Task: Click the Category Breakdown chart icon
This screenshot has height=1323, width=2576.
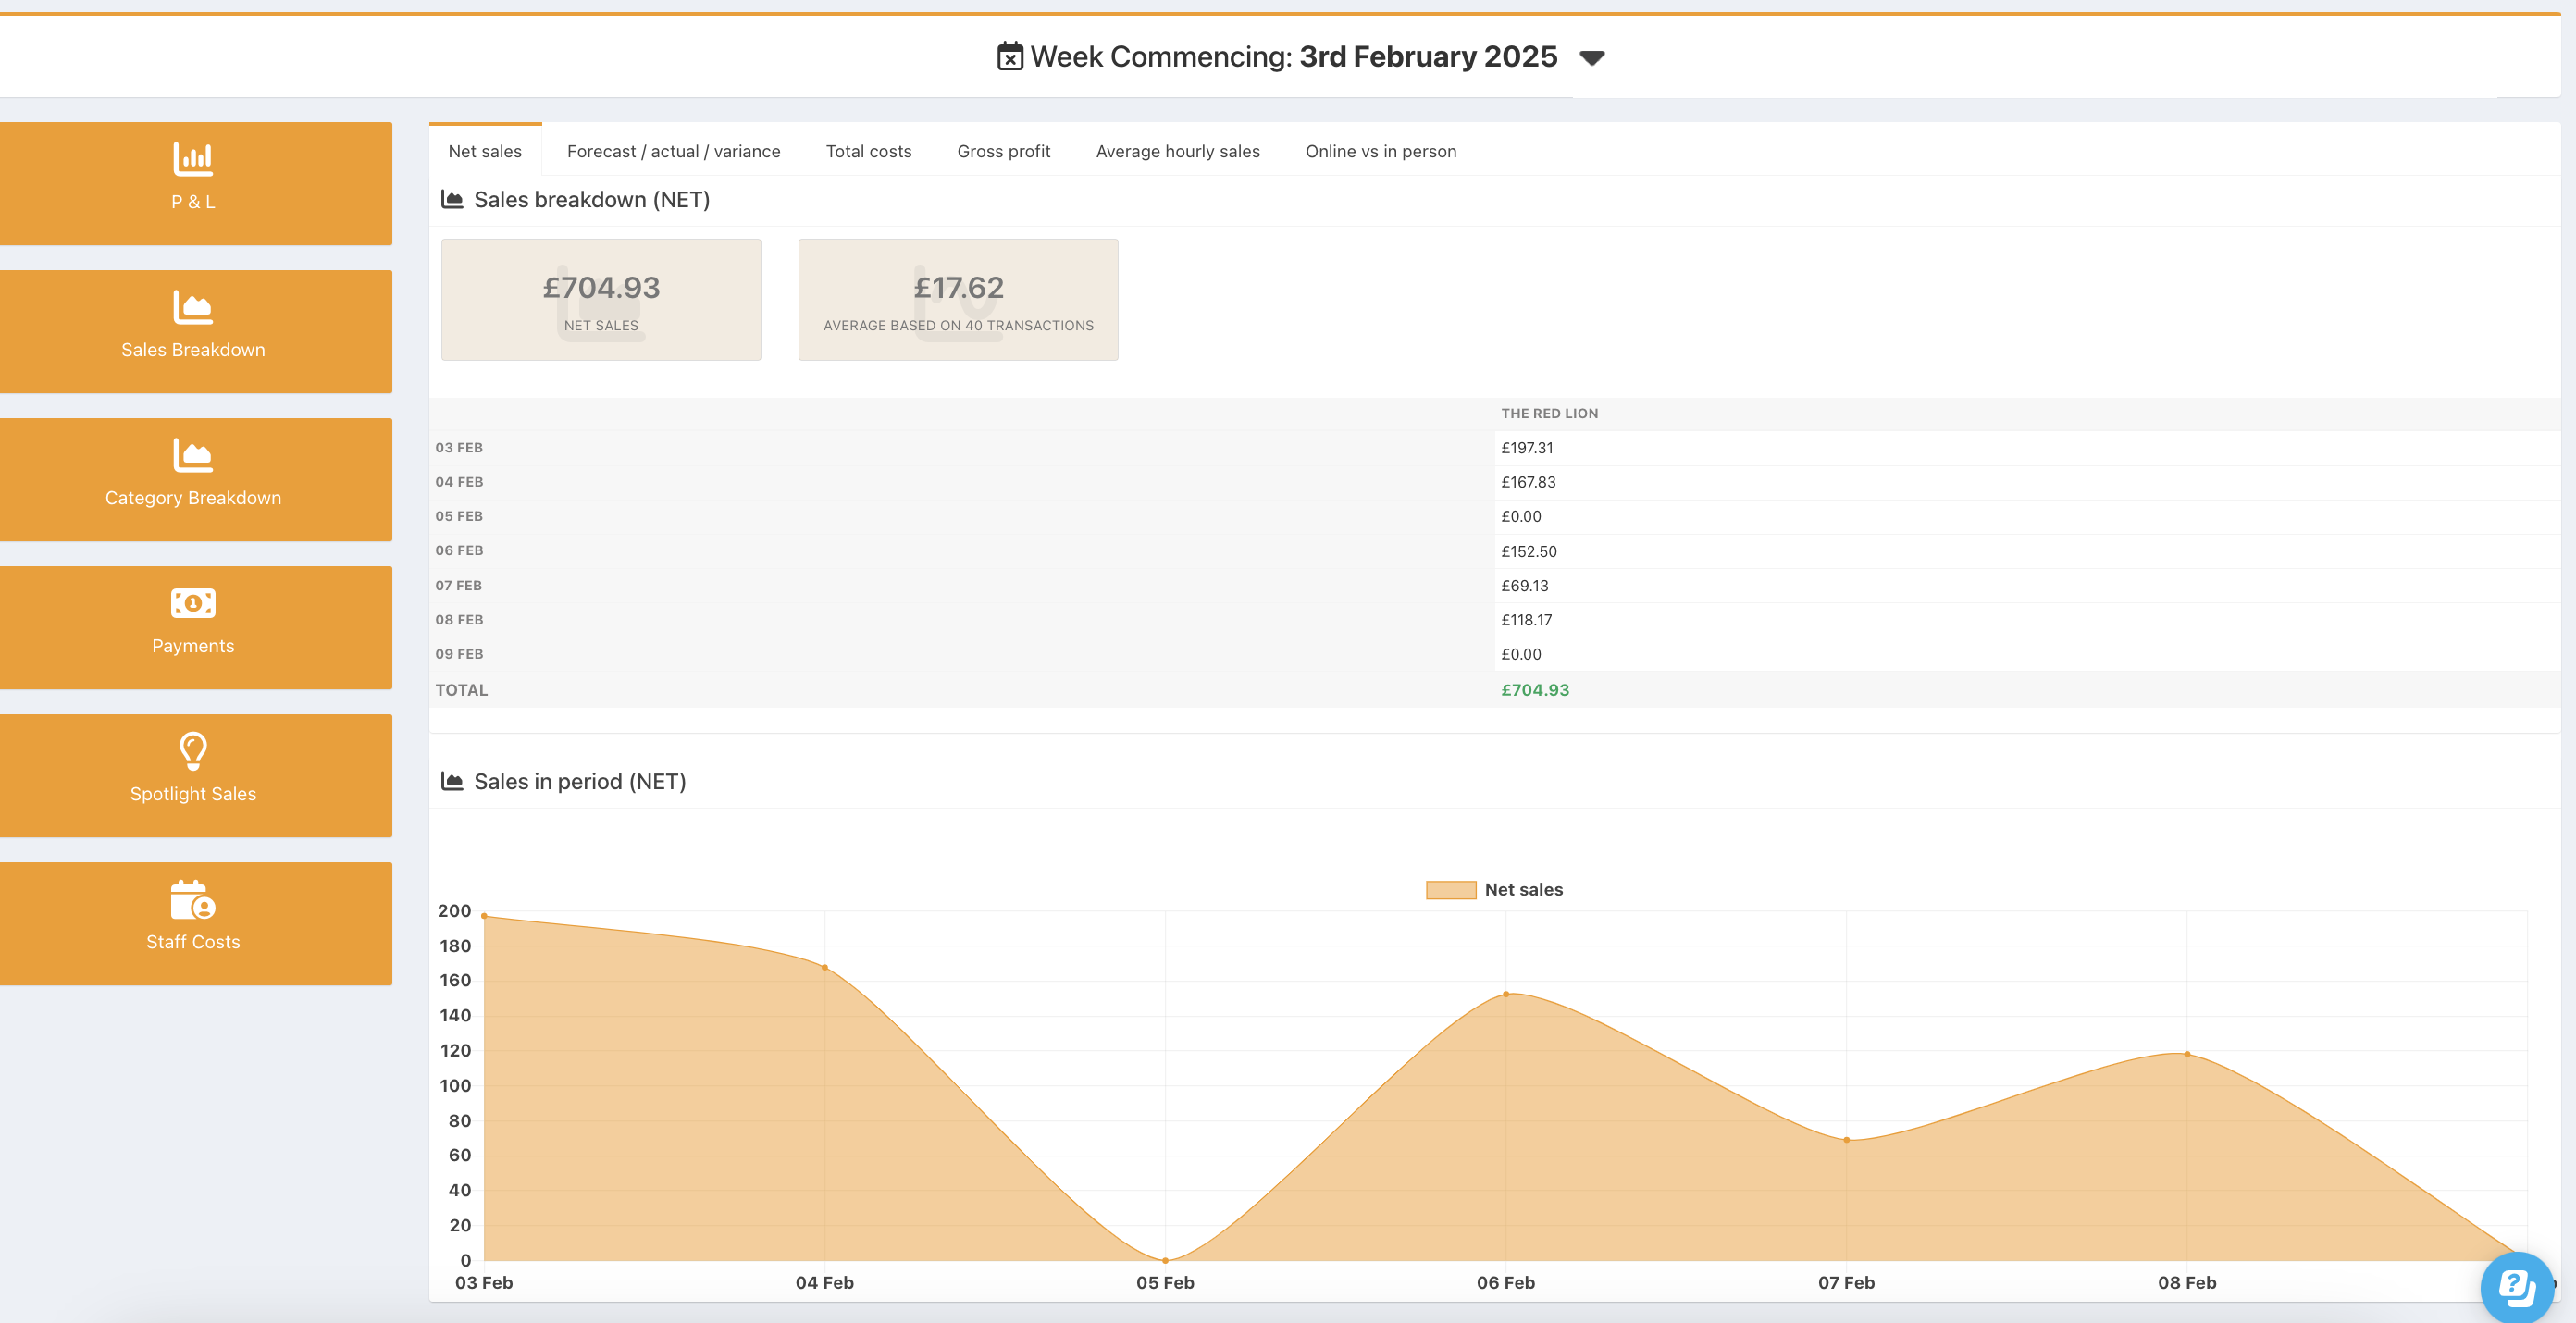Action: [x=193, y=455]
